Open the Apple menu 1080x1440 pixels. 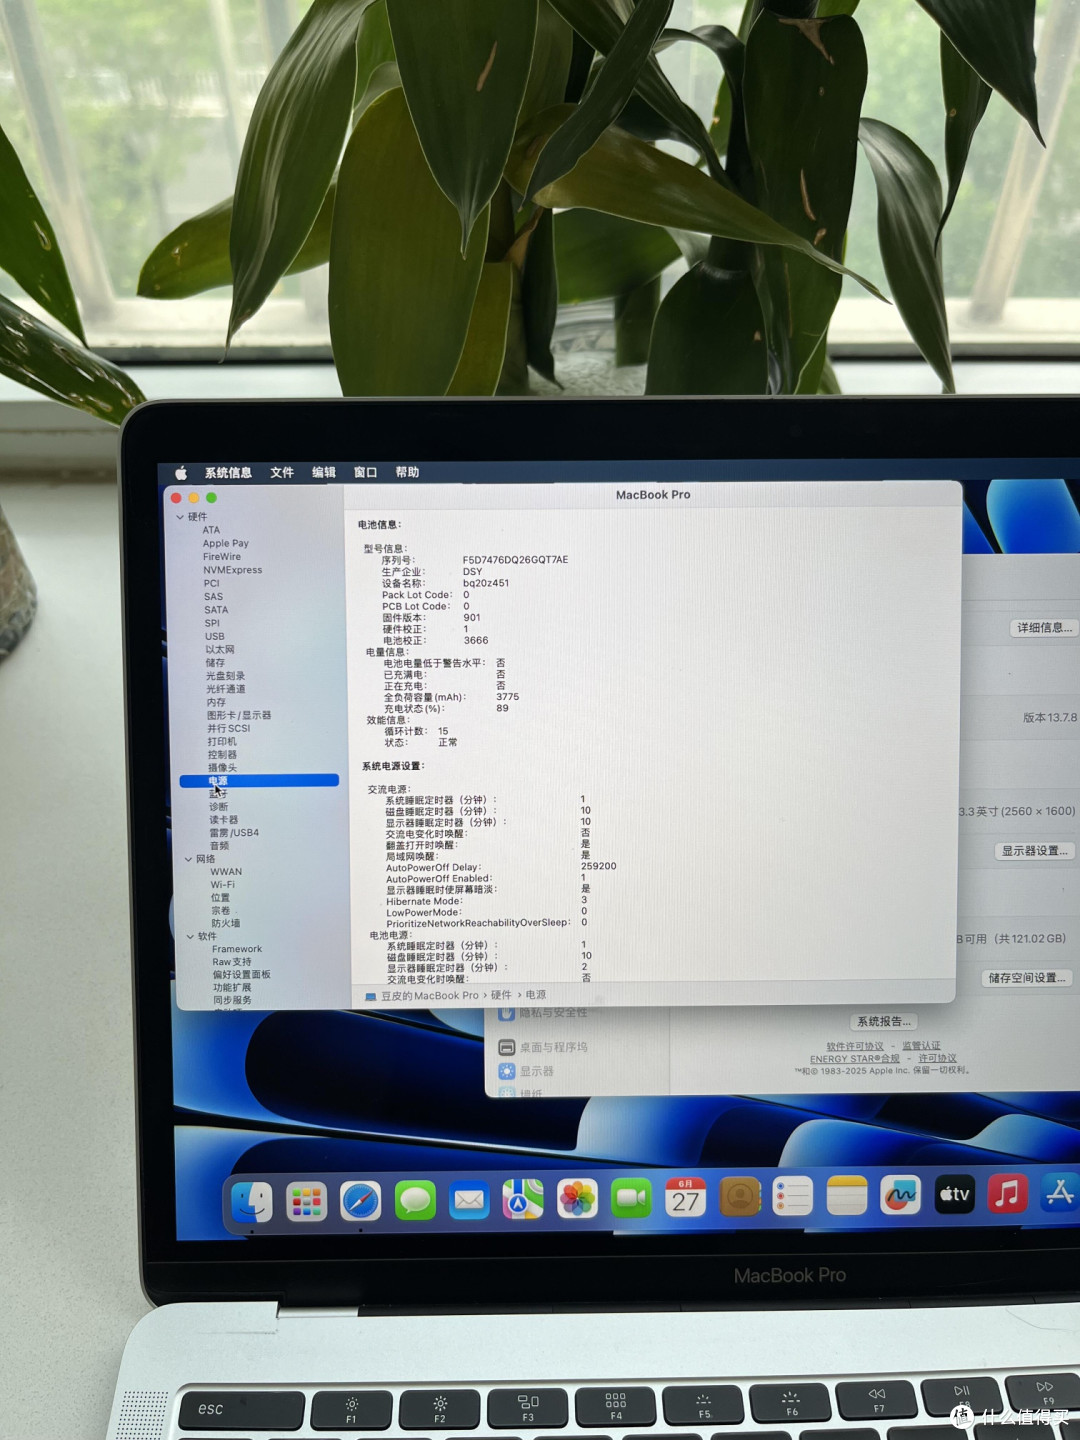181,473
